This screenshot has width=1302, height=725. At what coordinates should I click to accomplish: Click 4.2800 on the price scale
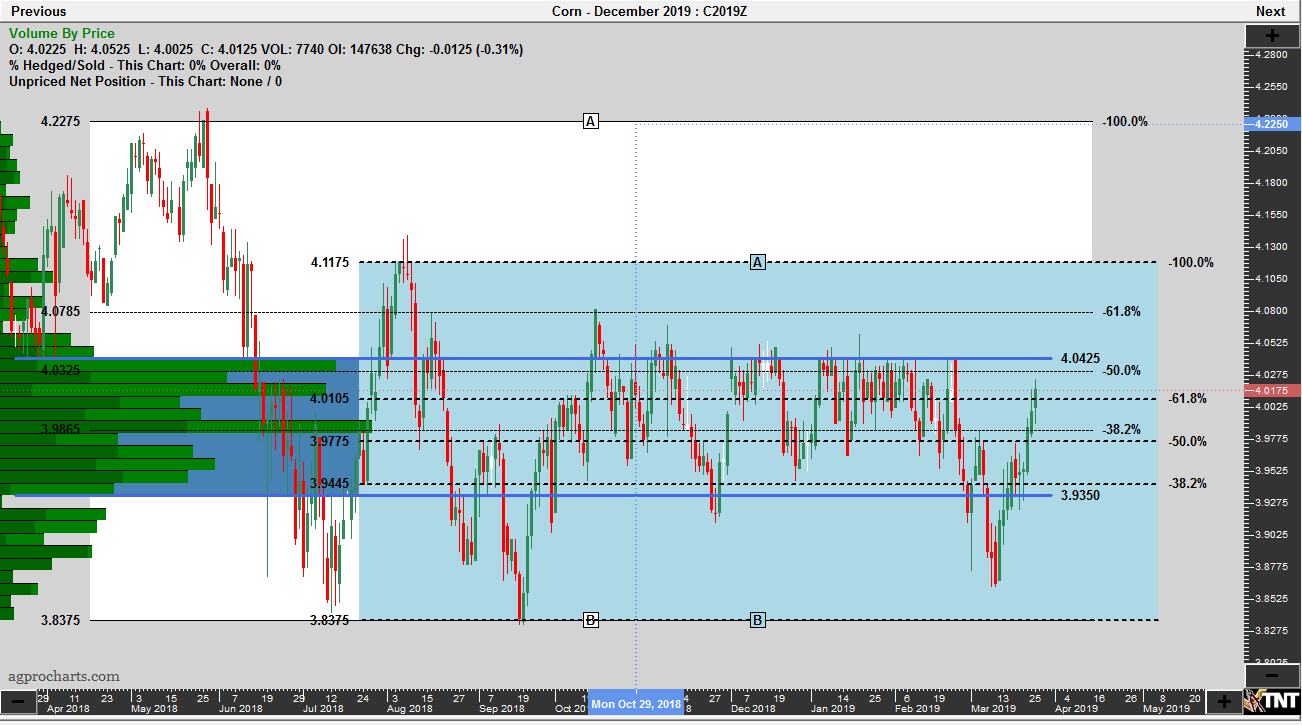[x=1273, y=54]
